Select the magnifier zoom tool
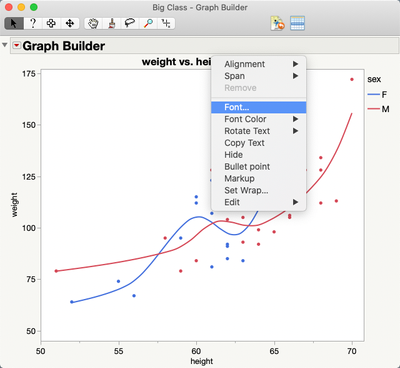The width and height of the screenshot is (400, 368). [x=148, y=24]
